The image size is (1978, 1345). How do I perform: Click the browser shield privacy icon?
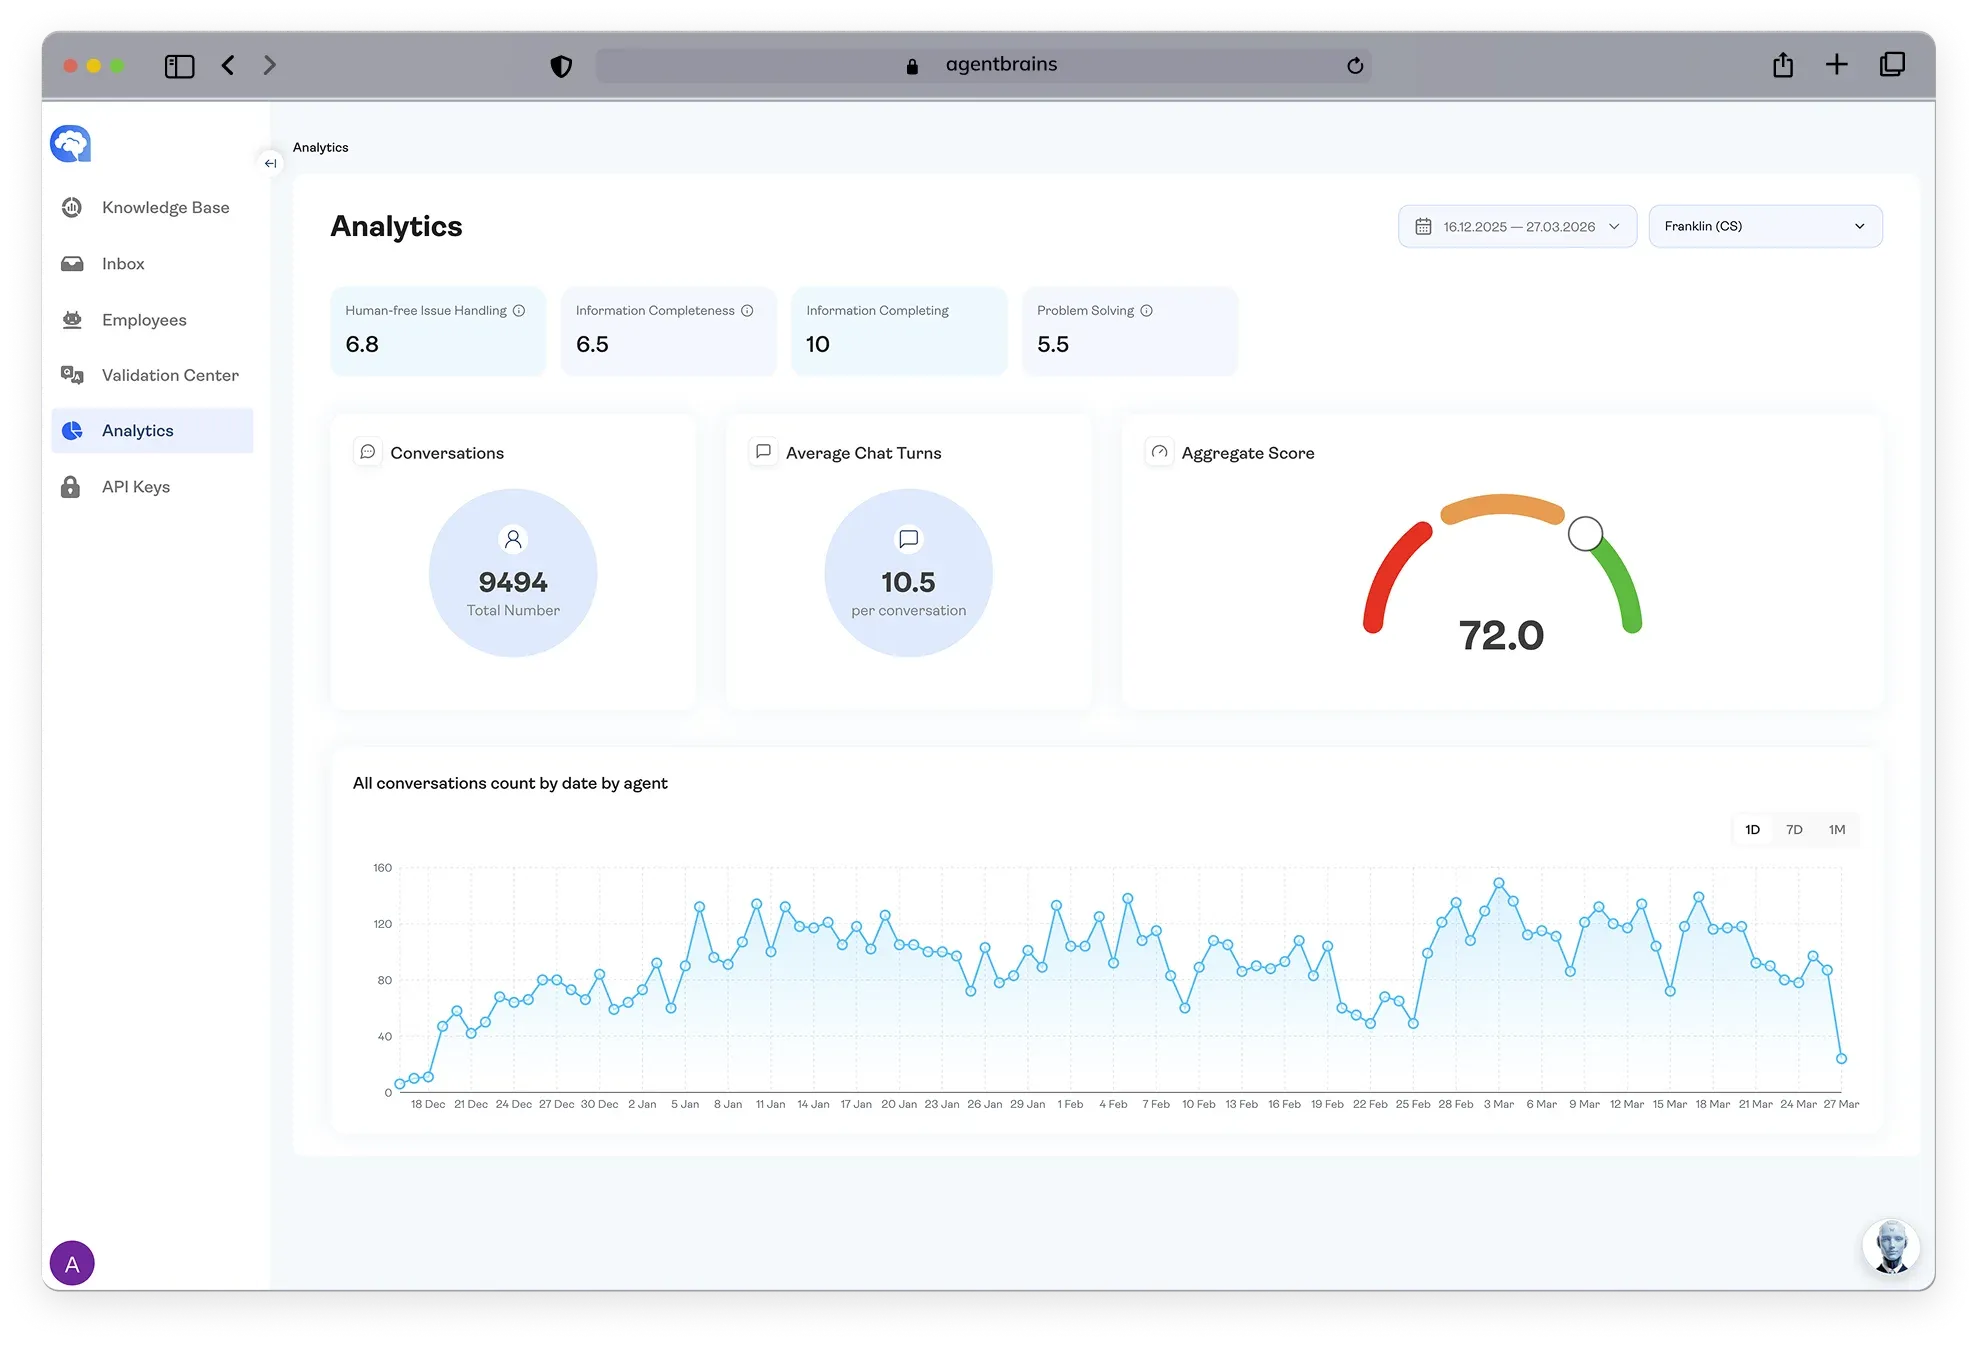tap(561, 66)
